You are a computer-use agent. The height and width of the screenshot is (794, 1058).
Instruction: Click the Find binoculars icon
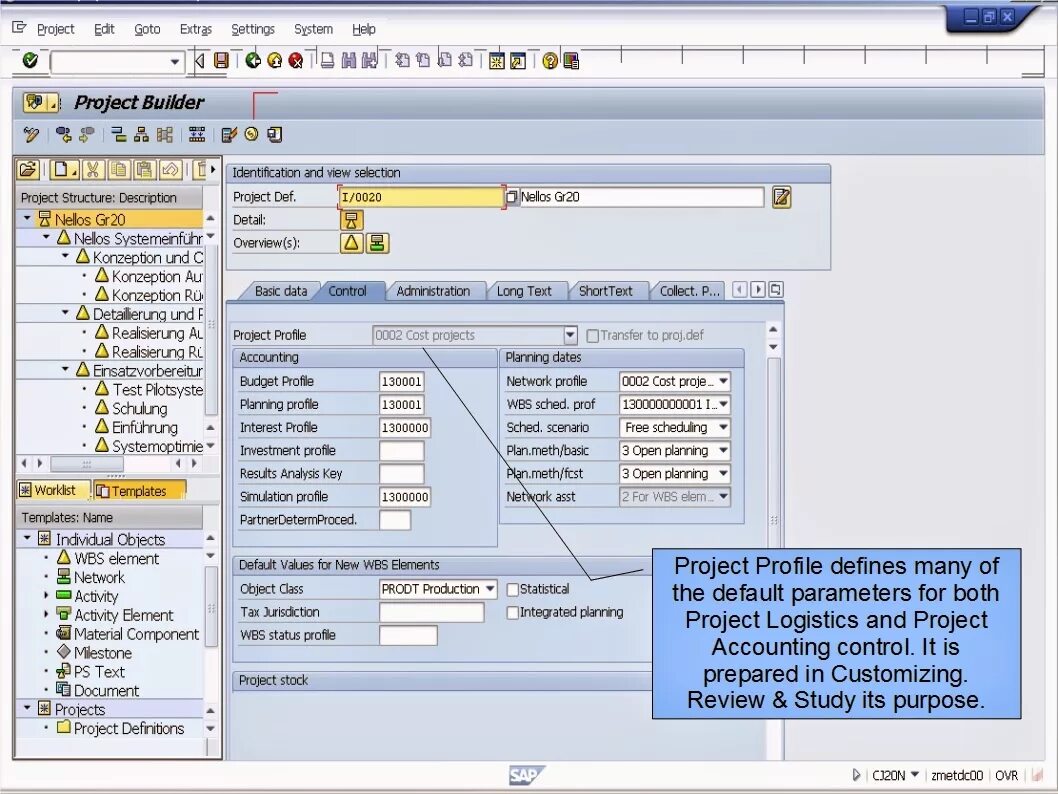click(x=348, y=61)
